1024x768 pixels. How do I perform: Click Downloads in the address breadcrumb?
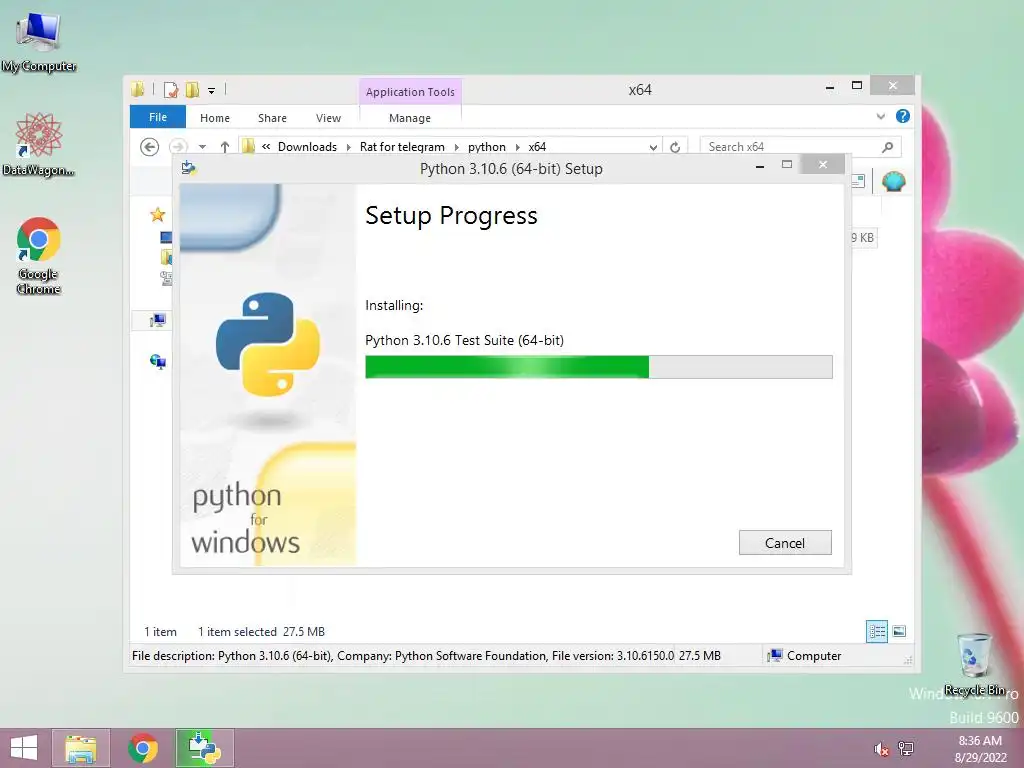click(307, 147)
